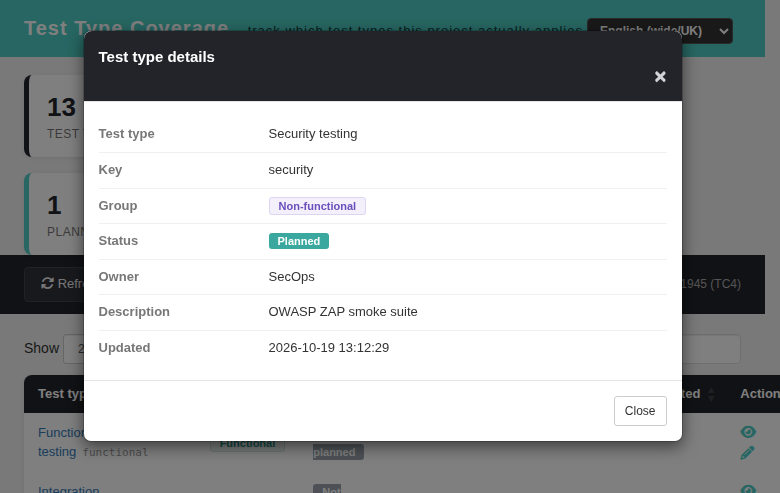The height and width of the screenshot is (493, 780).
Task: Click the Description field label
Action: click(x=134, y=312)
